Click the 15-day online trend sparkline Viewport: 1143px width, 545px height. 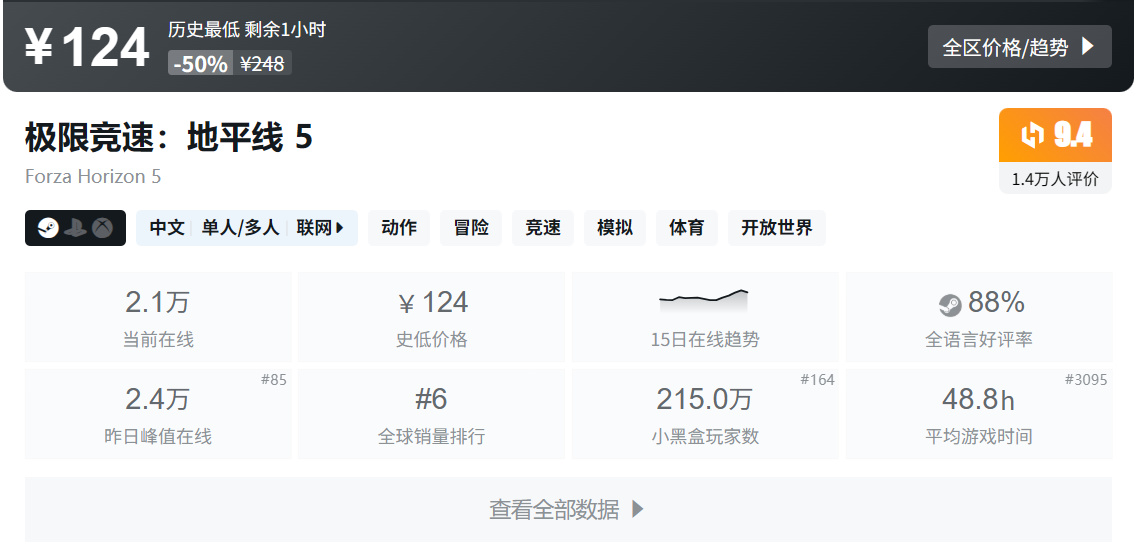[x=704, y=298]
